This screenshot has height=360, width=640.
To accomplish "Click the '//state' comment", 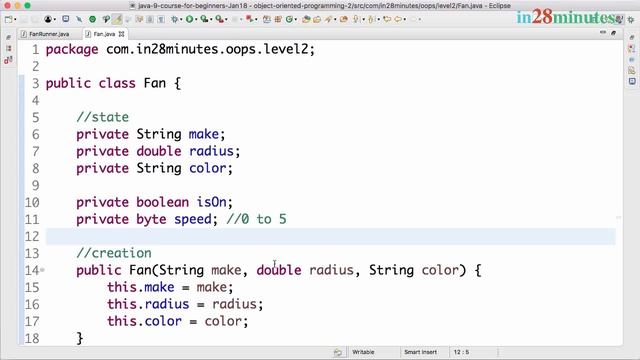I will 102,117.
